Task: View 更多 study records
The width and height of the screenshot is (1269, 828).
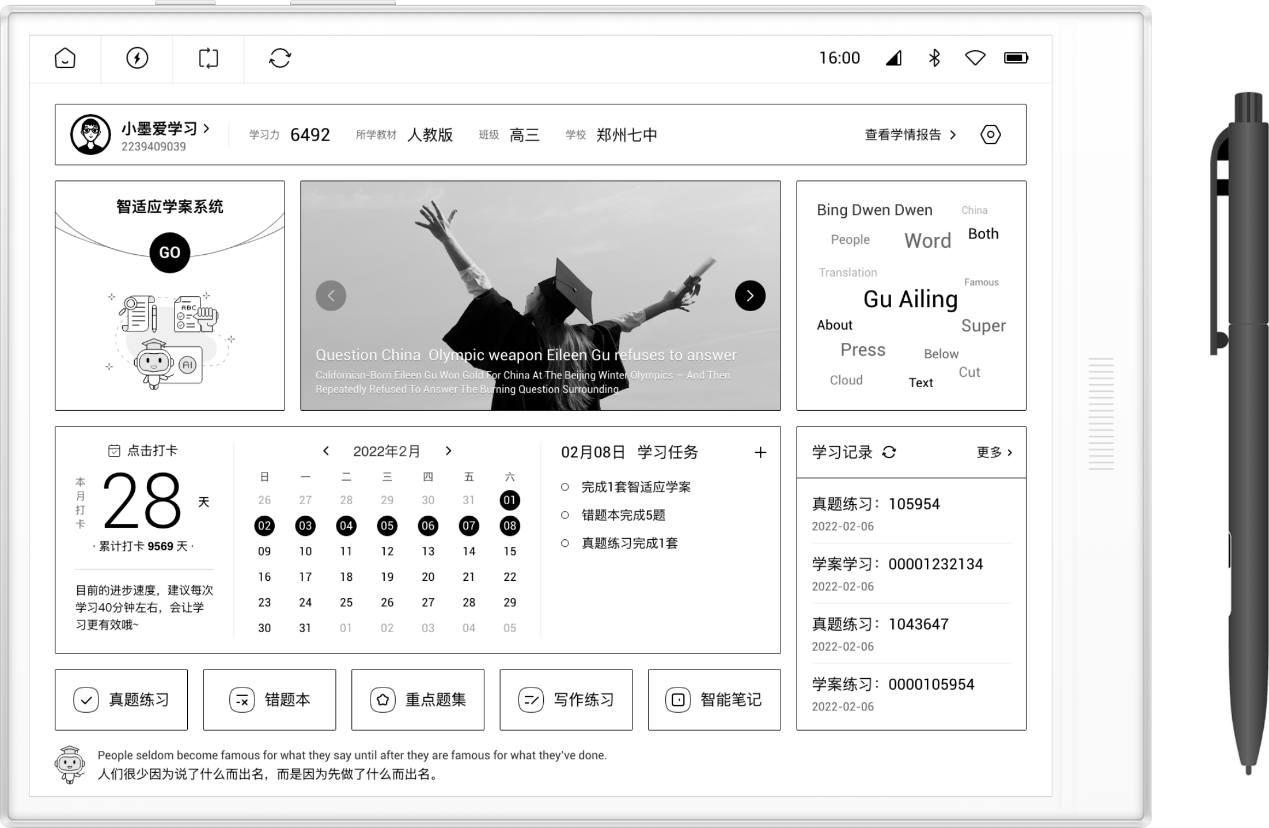Action: [x=990, y=452]
